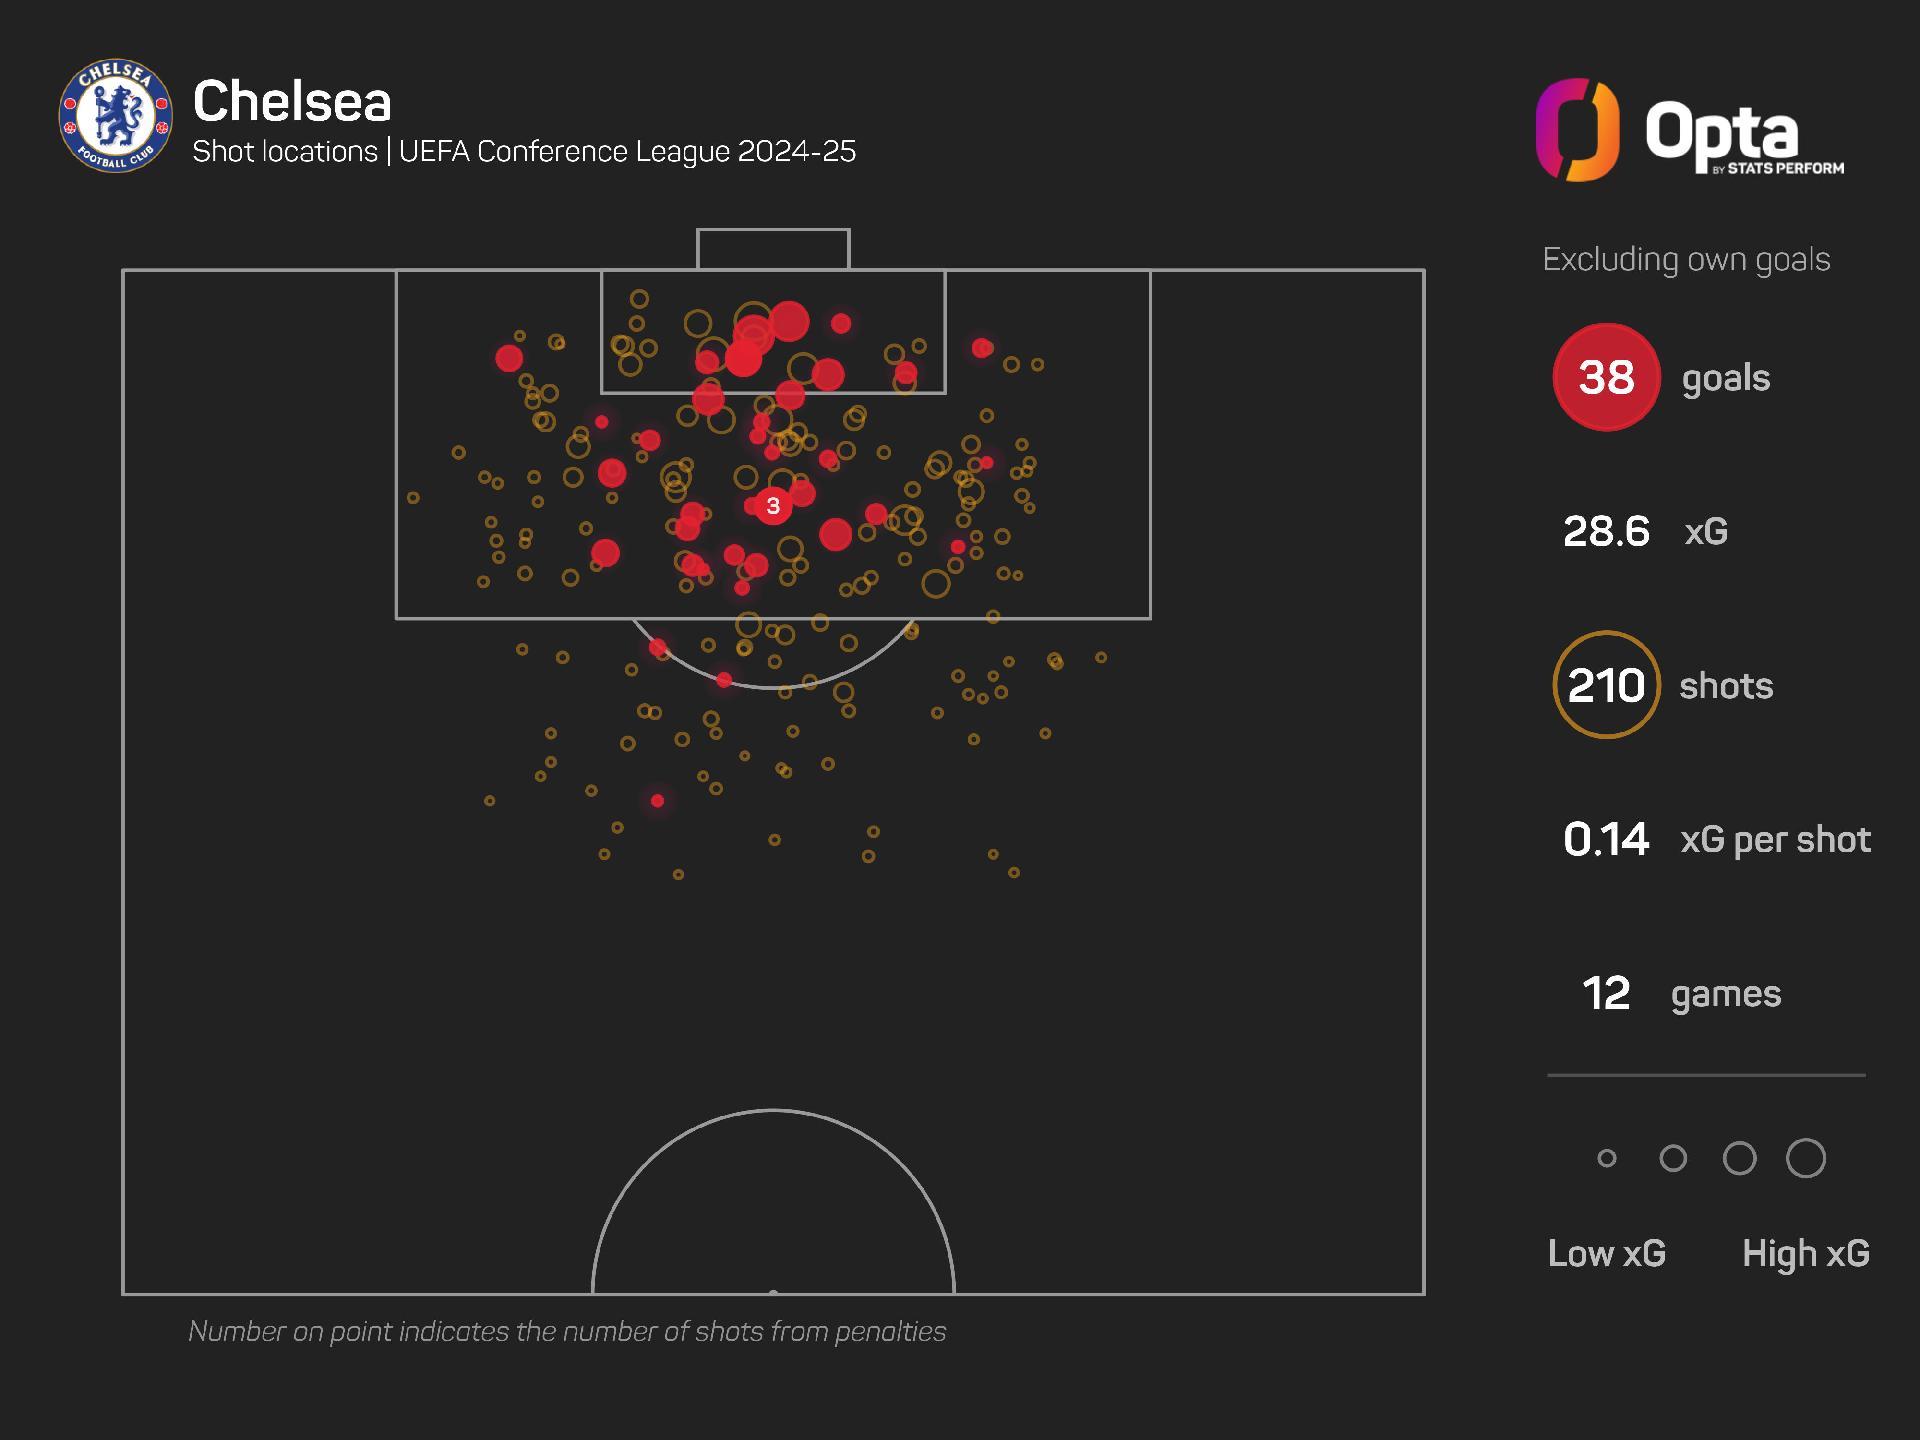Click the 0.14 xG per shot value
1920x1440 pixels.
pyautogui.click(x=1606, y=839)
